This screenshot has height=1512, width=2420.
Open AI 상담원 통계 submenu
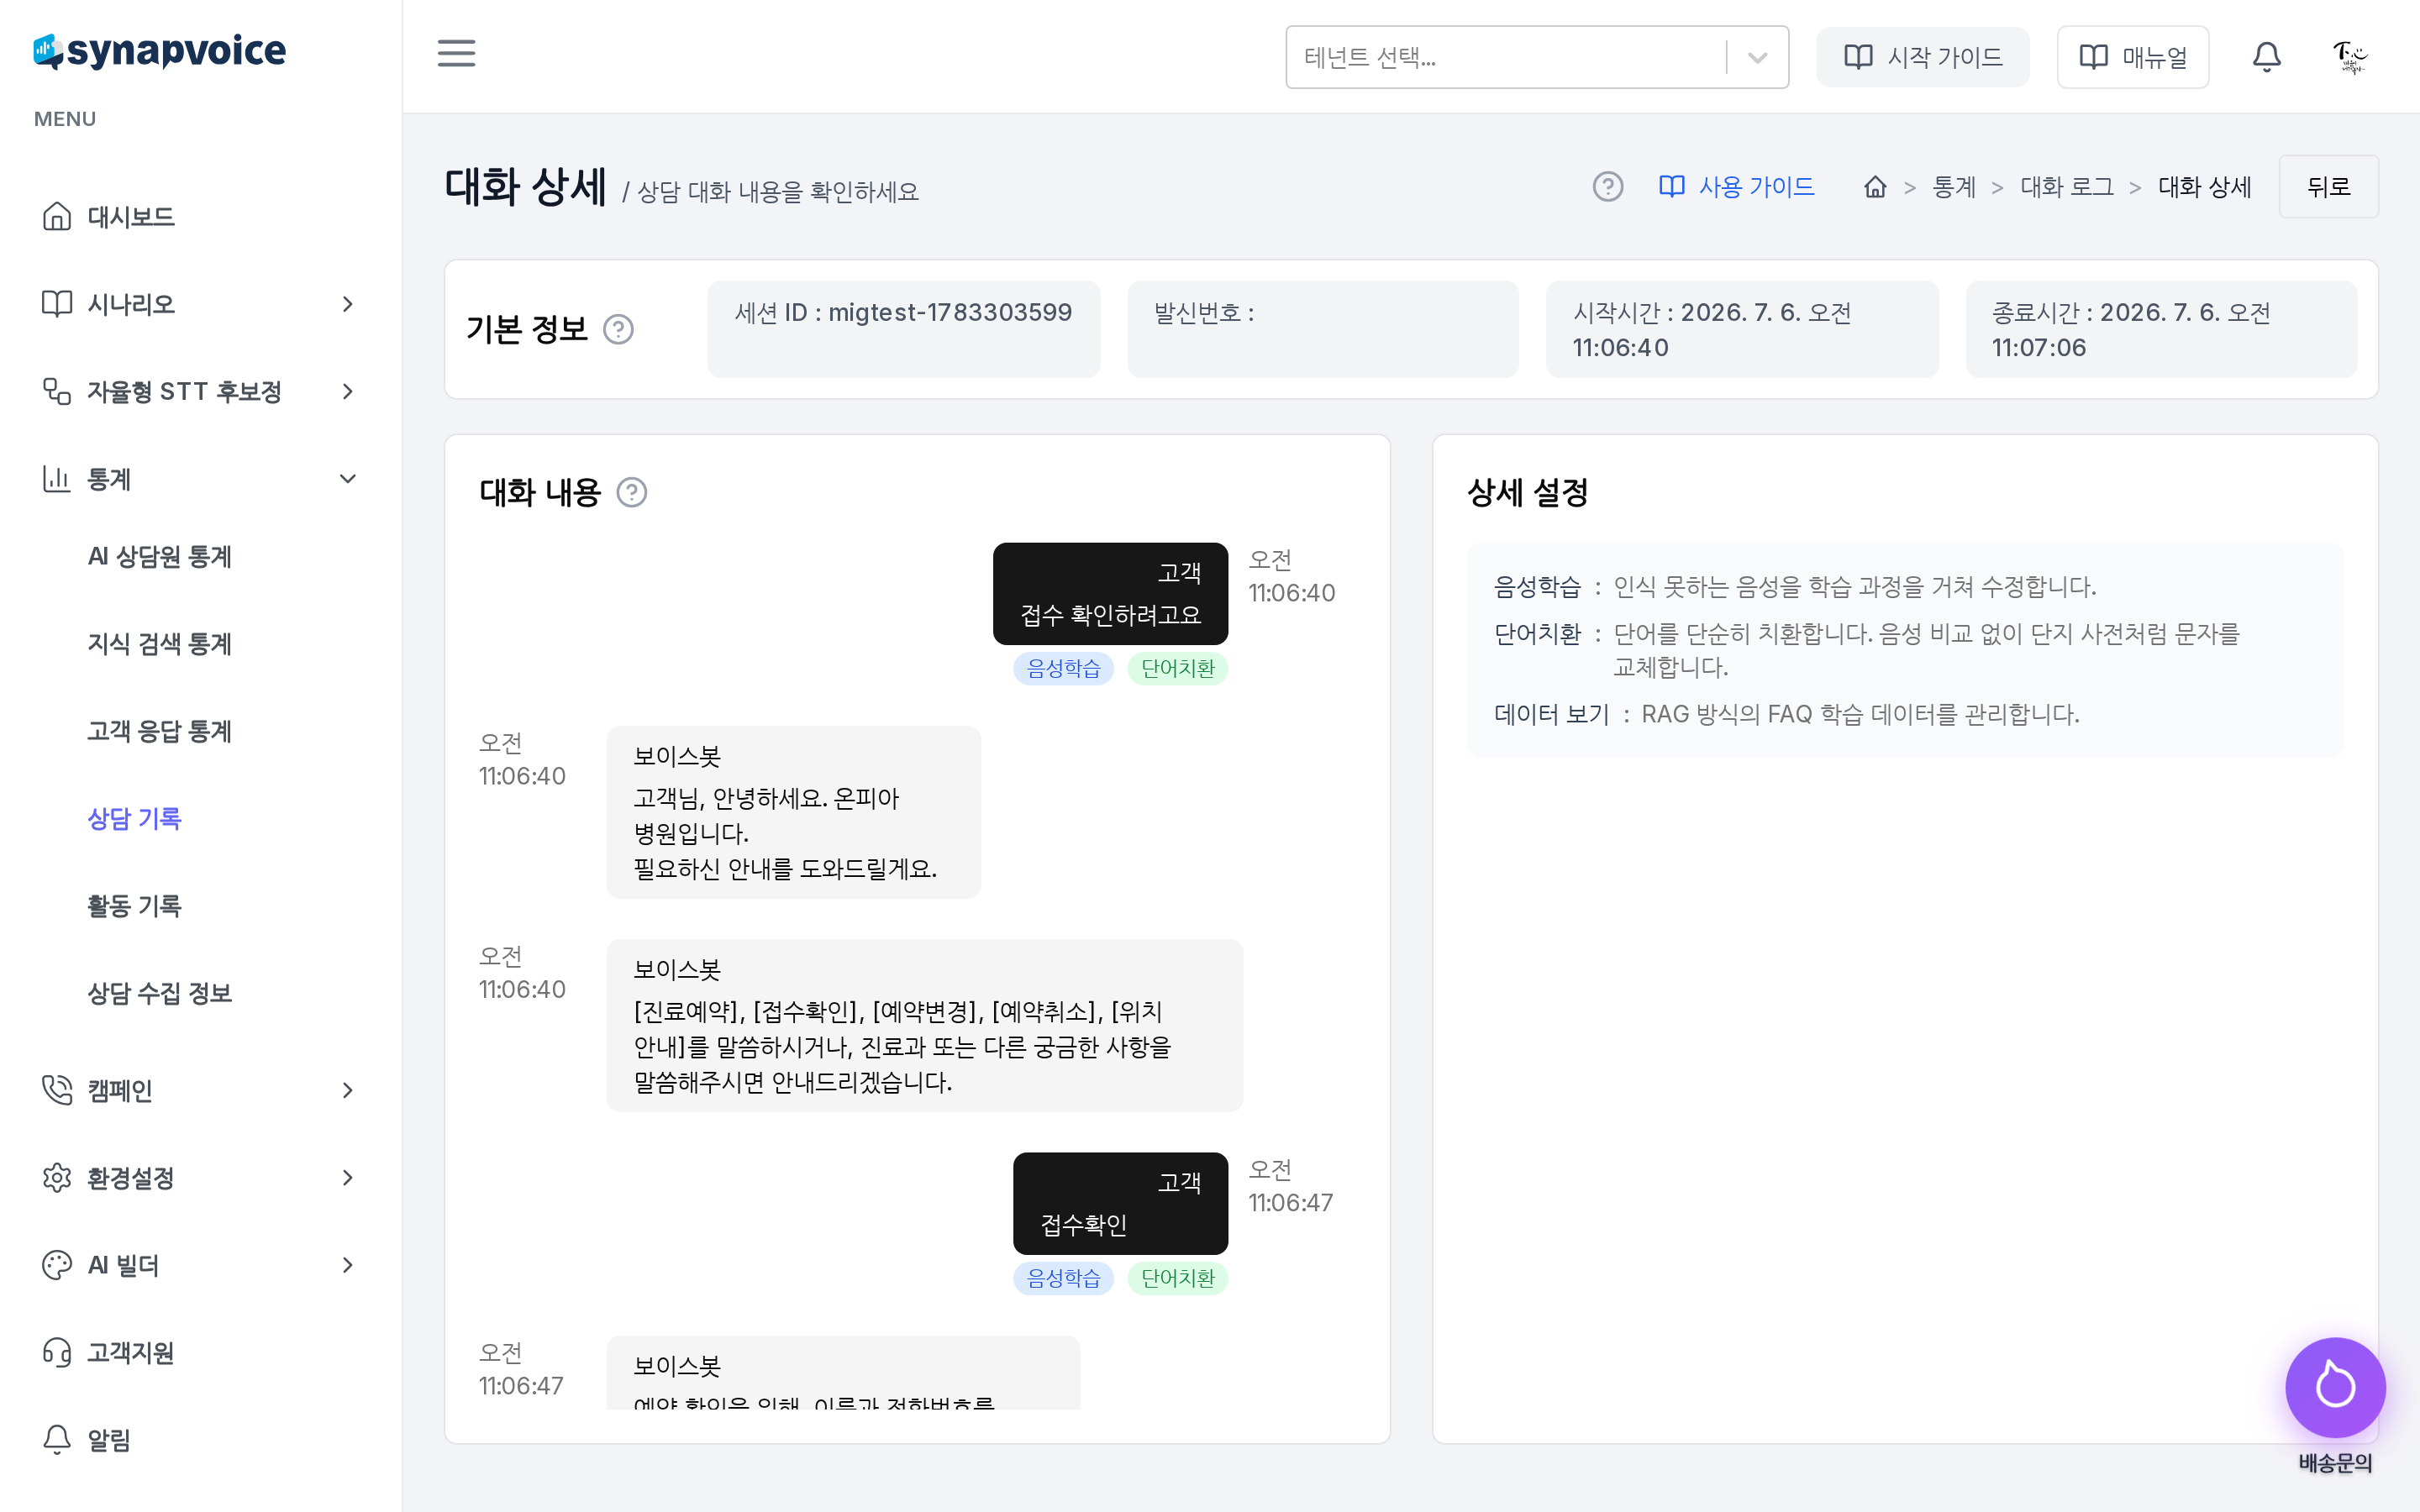160,556
